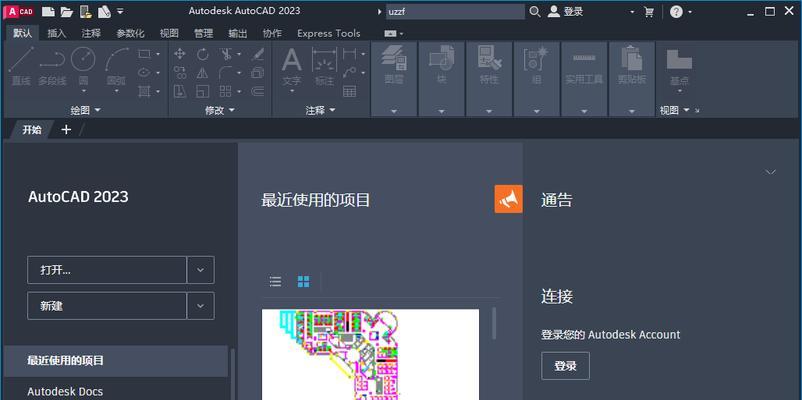
Task: Select the Arc (圆弧) tool
Action: [116, 69]
